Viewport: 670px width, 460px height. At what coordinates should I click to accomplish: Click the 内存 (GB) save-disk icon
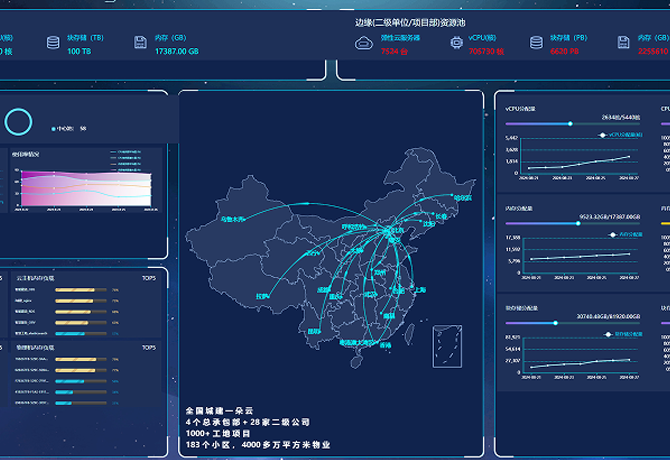click(x=140, y=43)
